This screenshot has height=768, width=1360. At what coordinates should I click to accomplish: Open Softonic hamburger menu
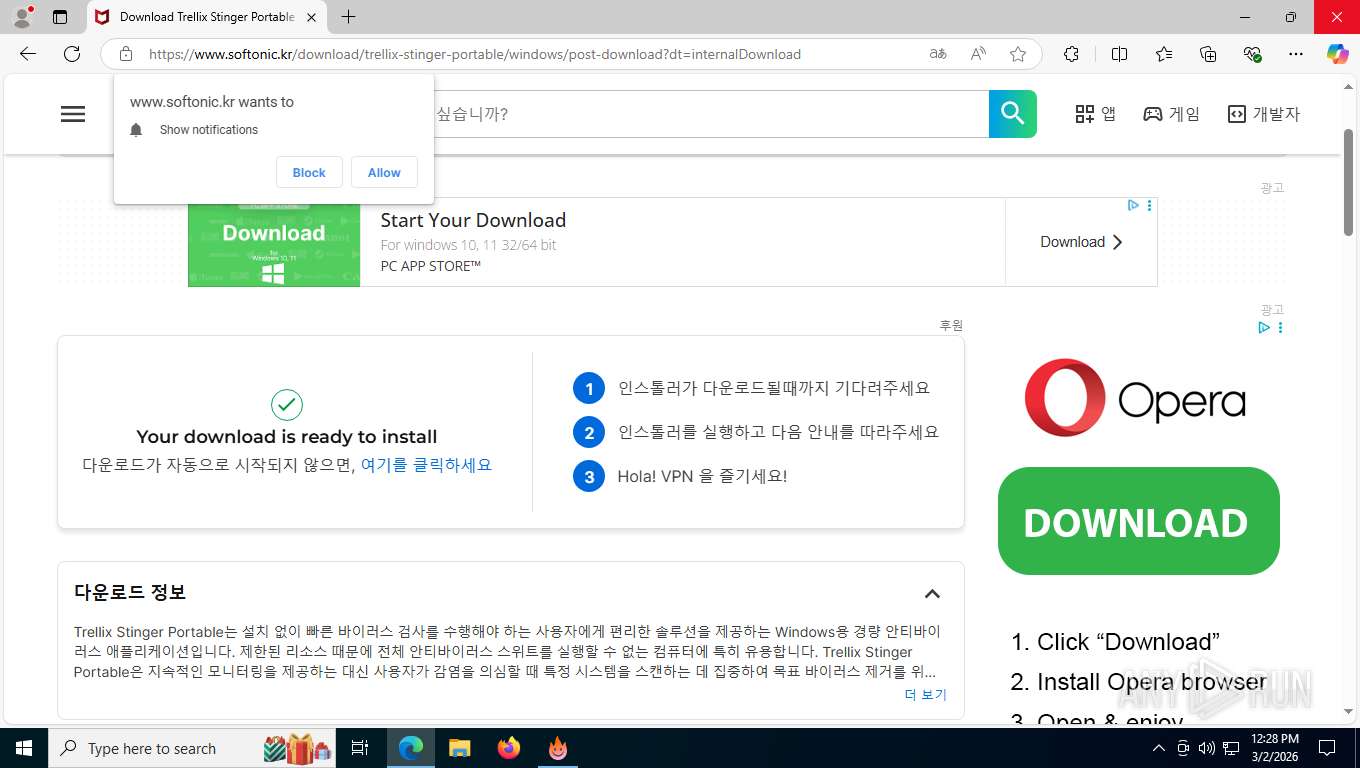[x=73, y=114]
